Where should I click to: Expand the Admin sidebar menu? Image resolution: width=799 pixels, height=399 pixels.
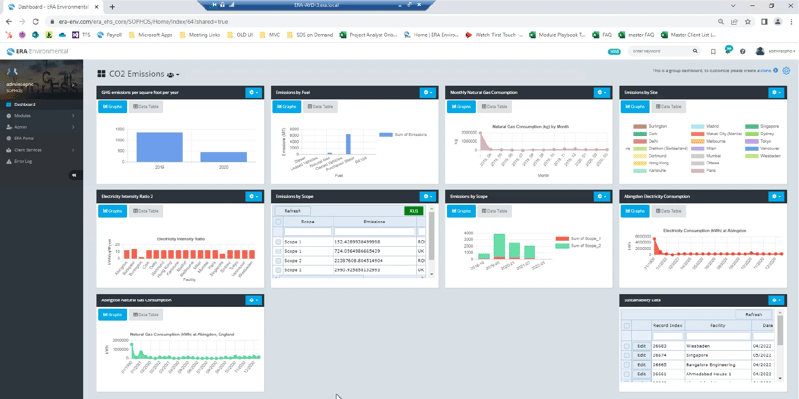(x=41, y=127)
